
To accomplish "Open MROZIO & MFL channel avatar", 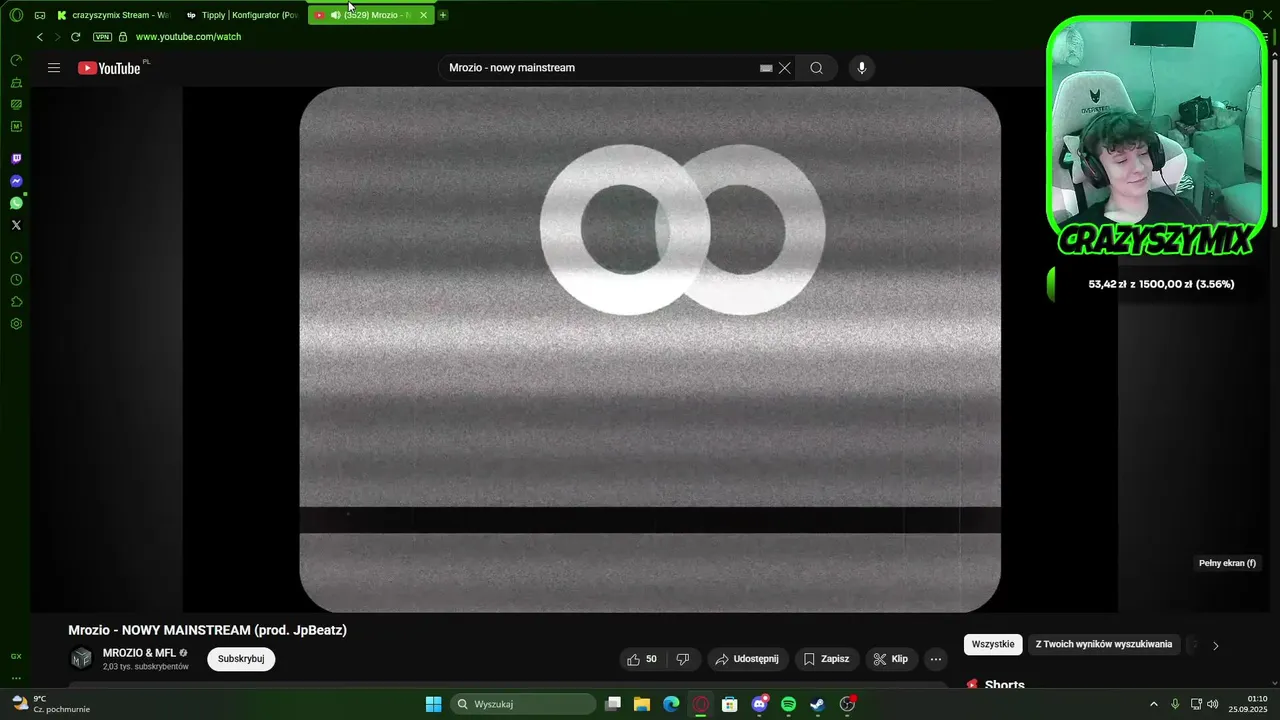I will (x=81, y=658).
